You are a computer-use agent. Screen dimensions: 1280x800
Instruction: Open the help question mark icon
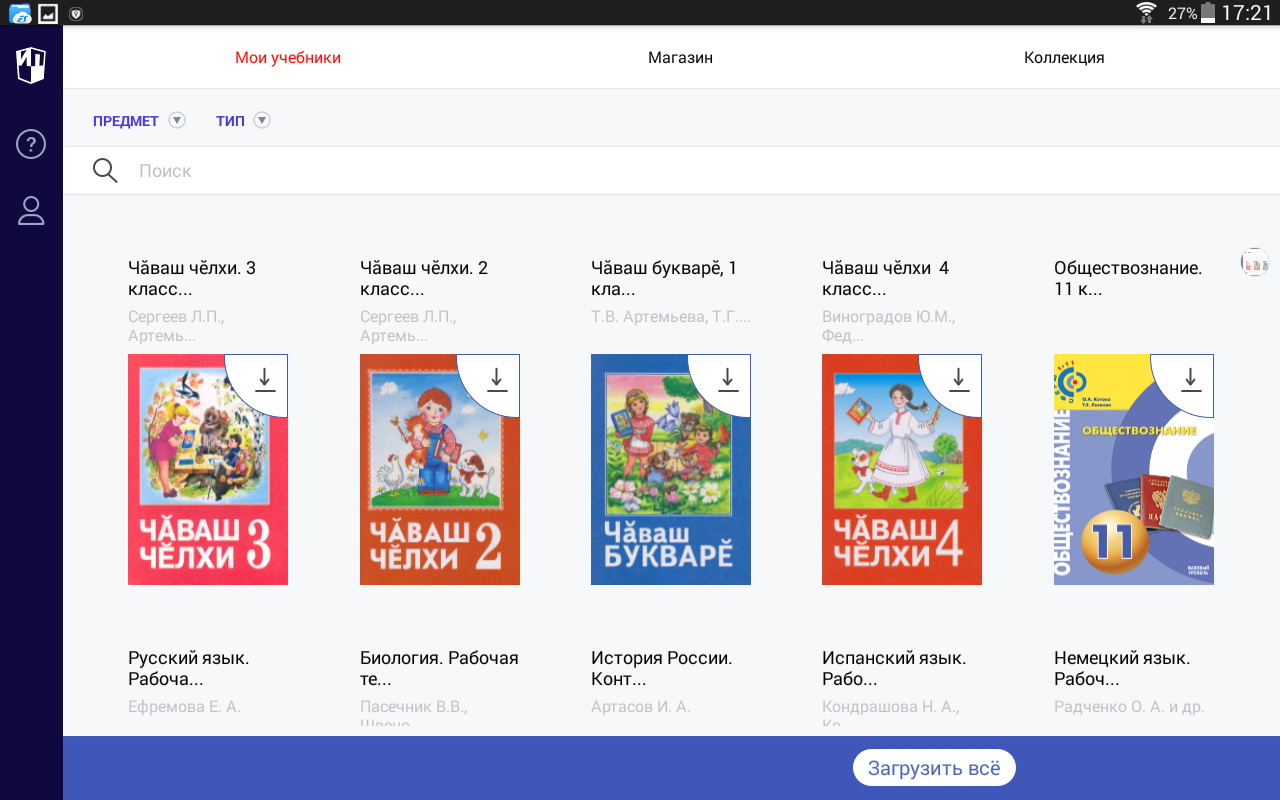(31, 144)
